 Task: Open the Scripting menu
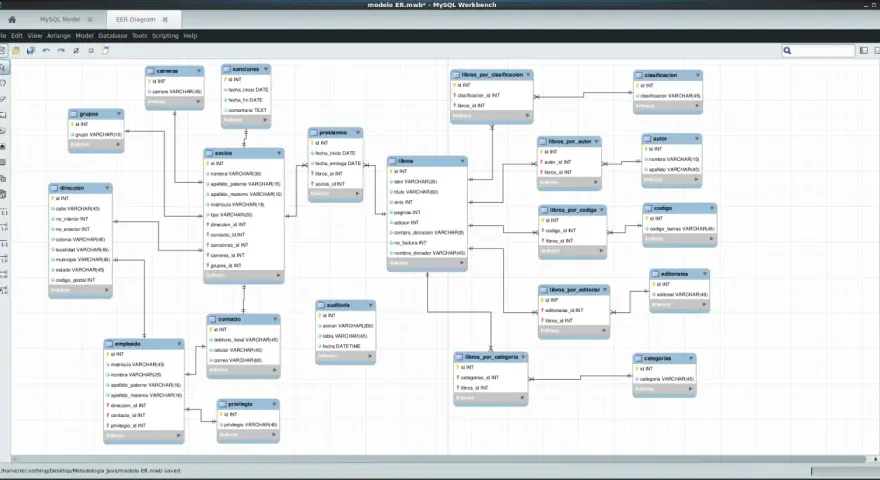[x=165, y=36]
